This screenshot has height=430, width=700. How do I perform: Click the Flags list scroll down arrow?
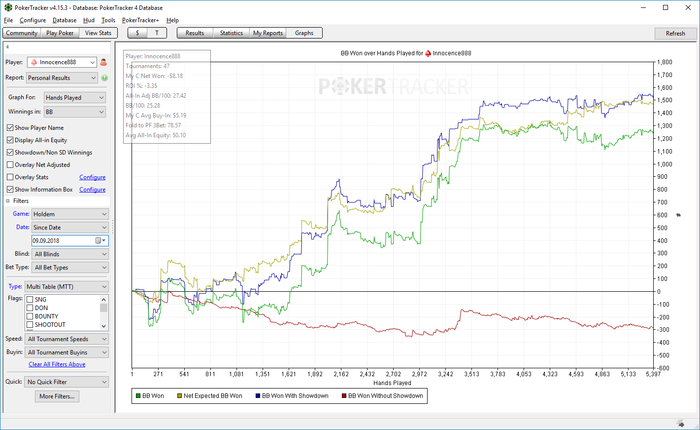[104, 326]
